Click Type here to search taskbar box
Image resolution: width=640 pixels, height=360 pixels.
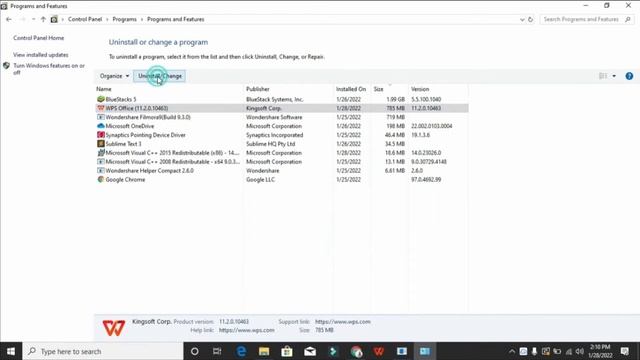pyautogui.click(x=103, y=351)
